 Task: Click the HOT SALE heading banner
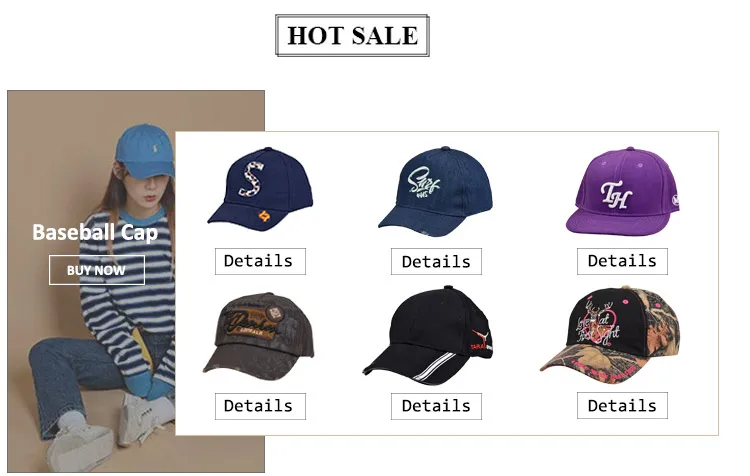point(353,35)
